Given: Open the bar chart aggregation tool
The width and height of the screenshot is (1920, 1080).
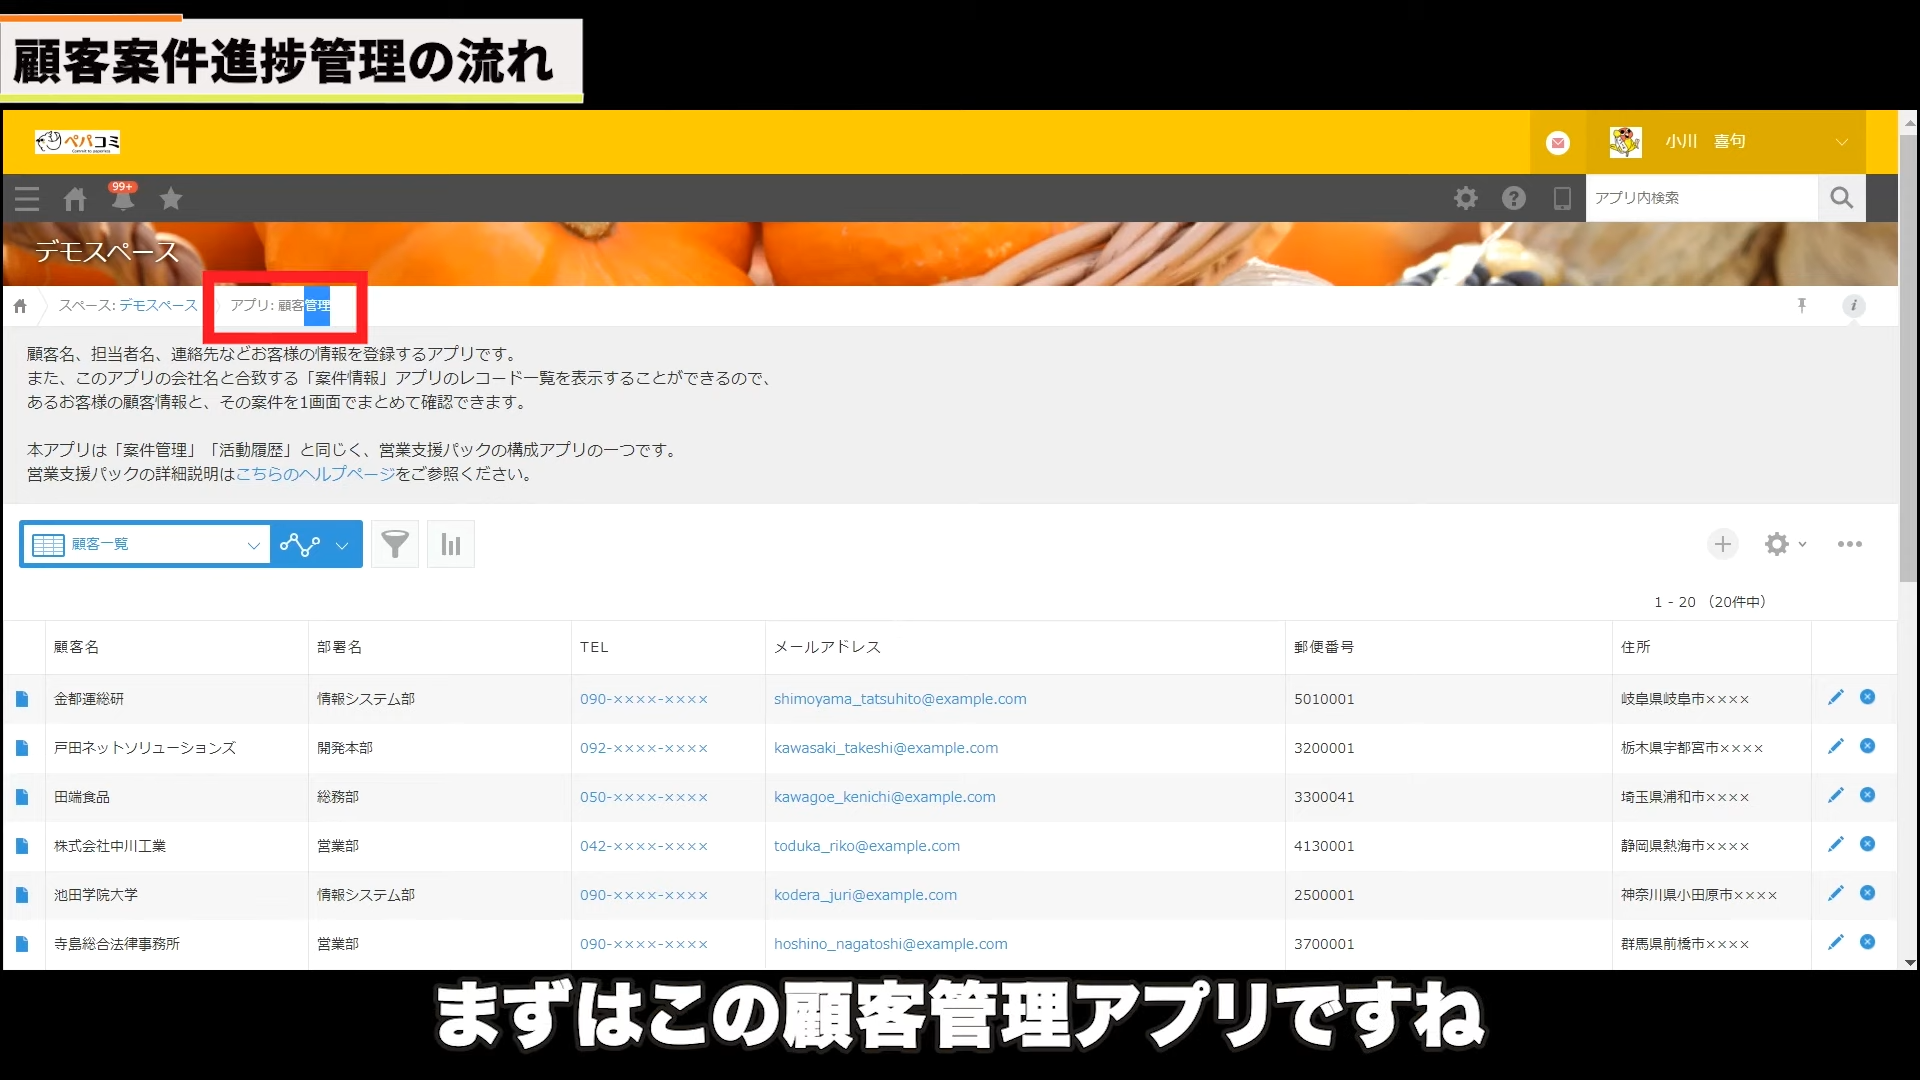Looking at the screenshot, I should [x=451, y=544].
